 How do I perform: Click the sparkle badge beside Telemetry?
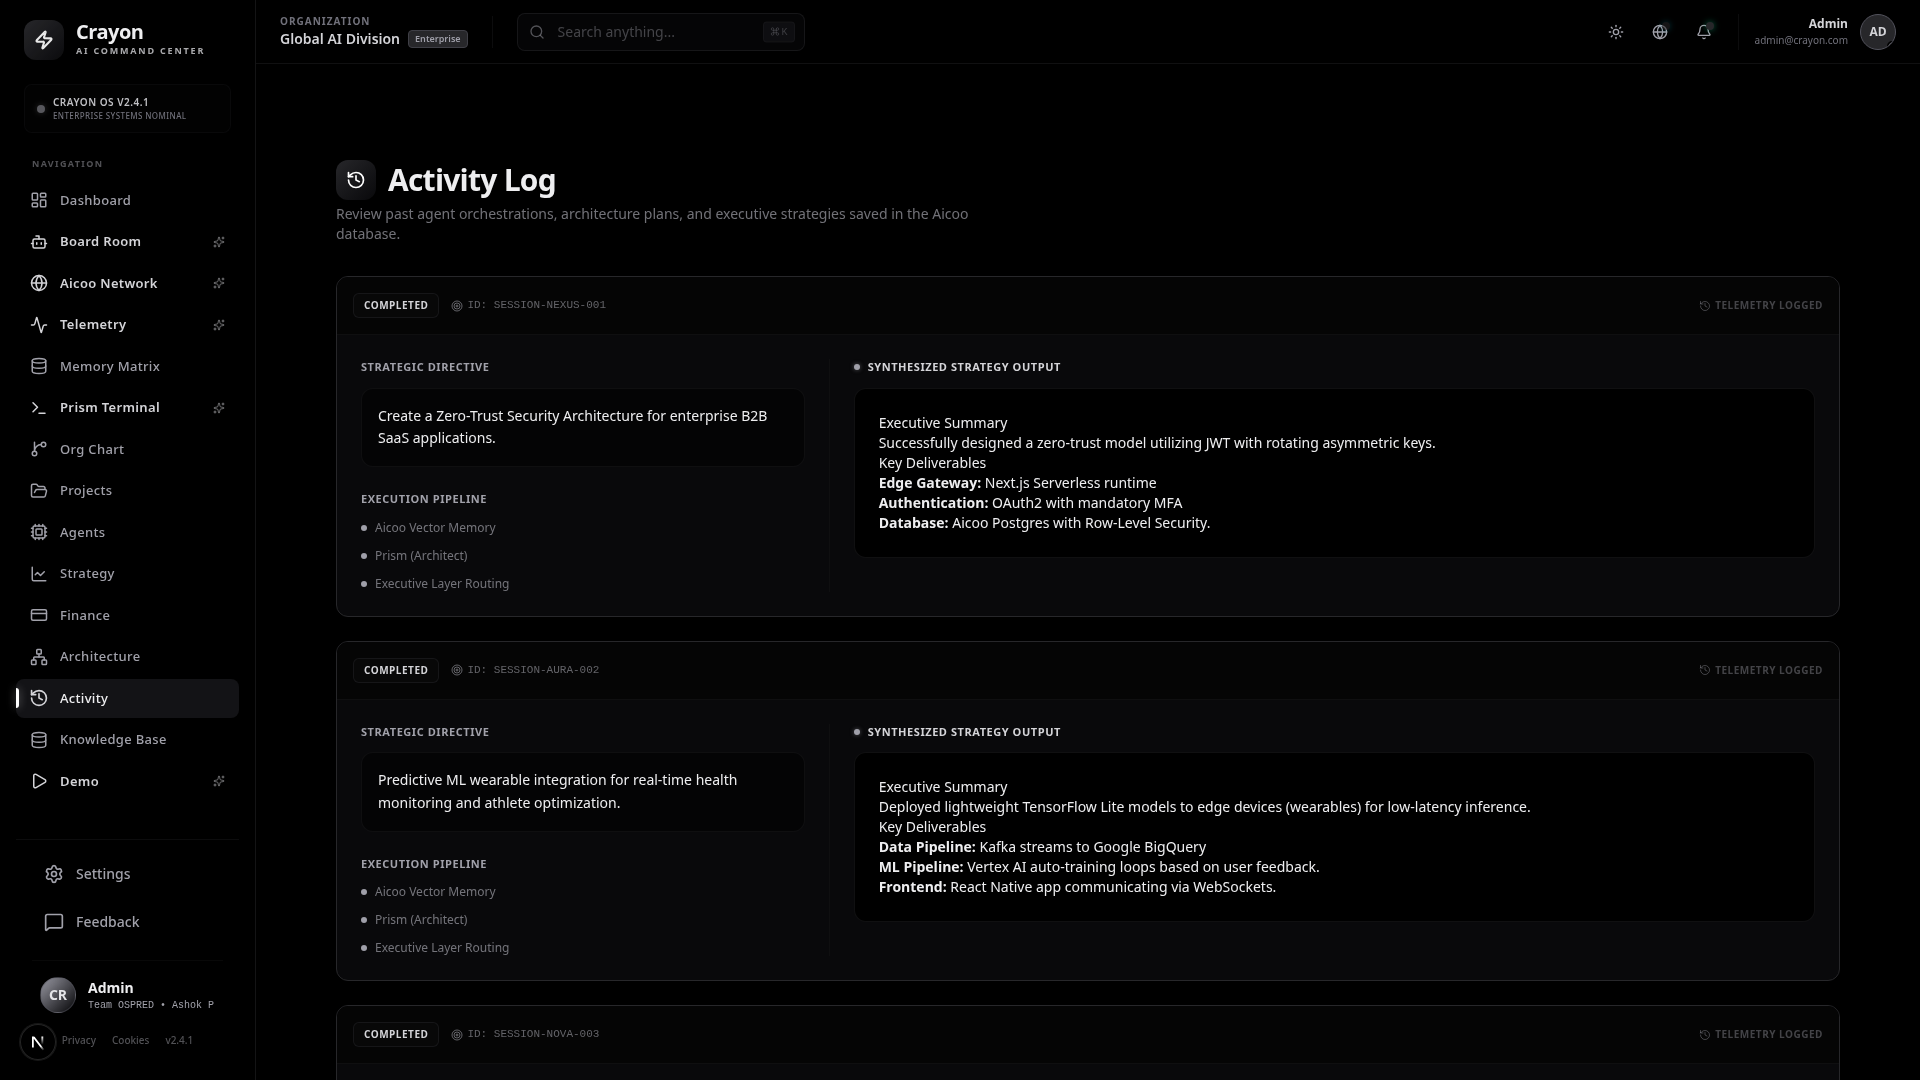[x=219, y=325]
